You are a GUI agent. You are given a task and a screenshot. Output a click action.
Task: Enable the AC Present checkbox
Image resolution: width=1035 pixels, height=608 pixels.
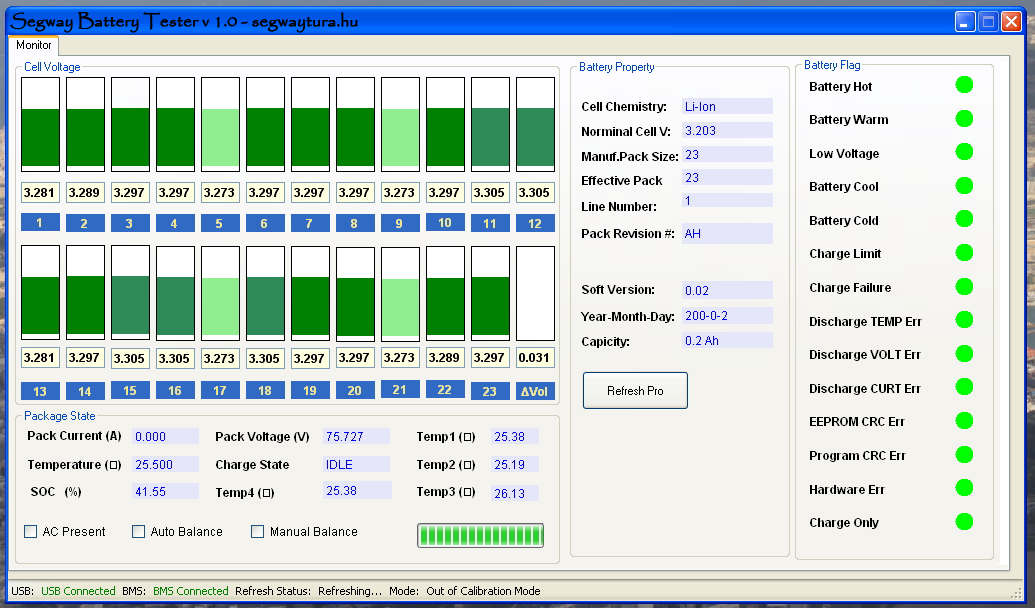point(31,532)
